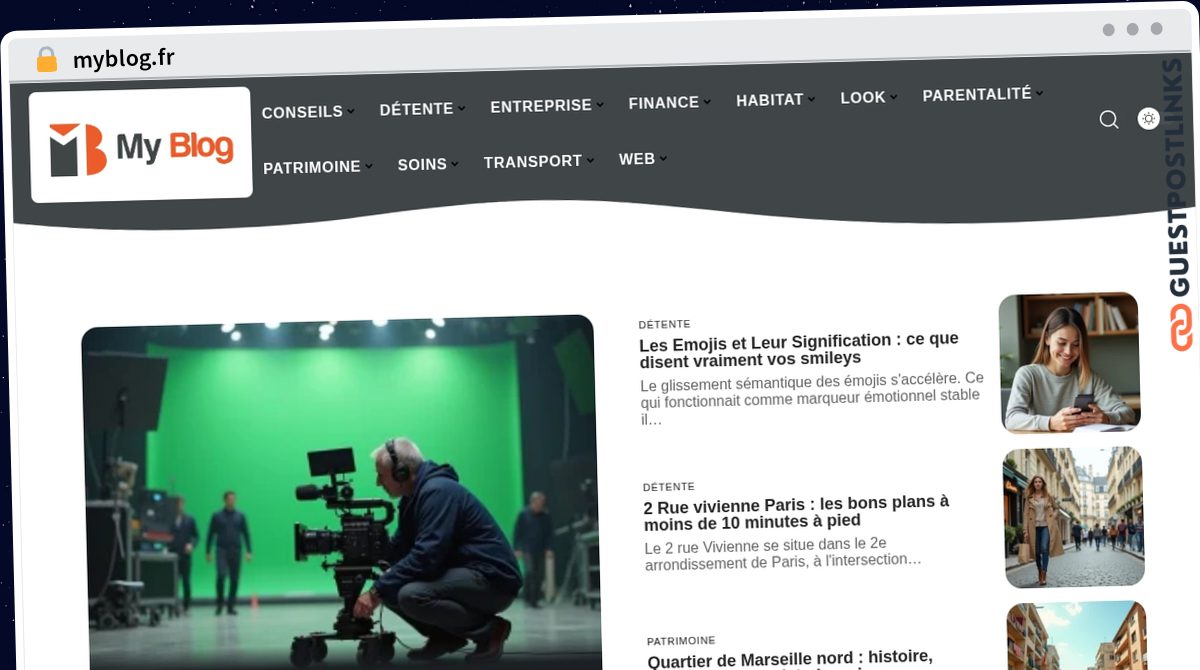
Task: Open the Marseille buildings thumbnail
Action: pyautogui.click(x=1077, y=636)
